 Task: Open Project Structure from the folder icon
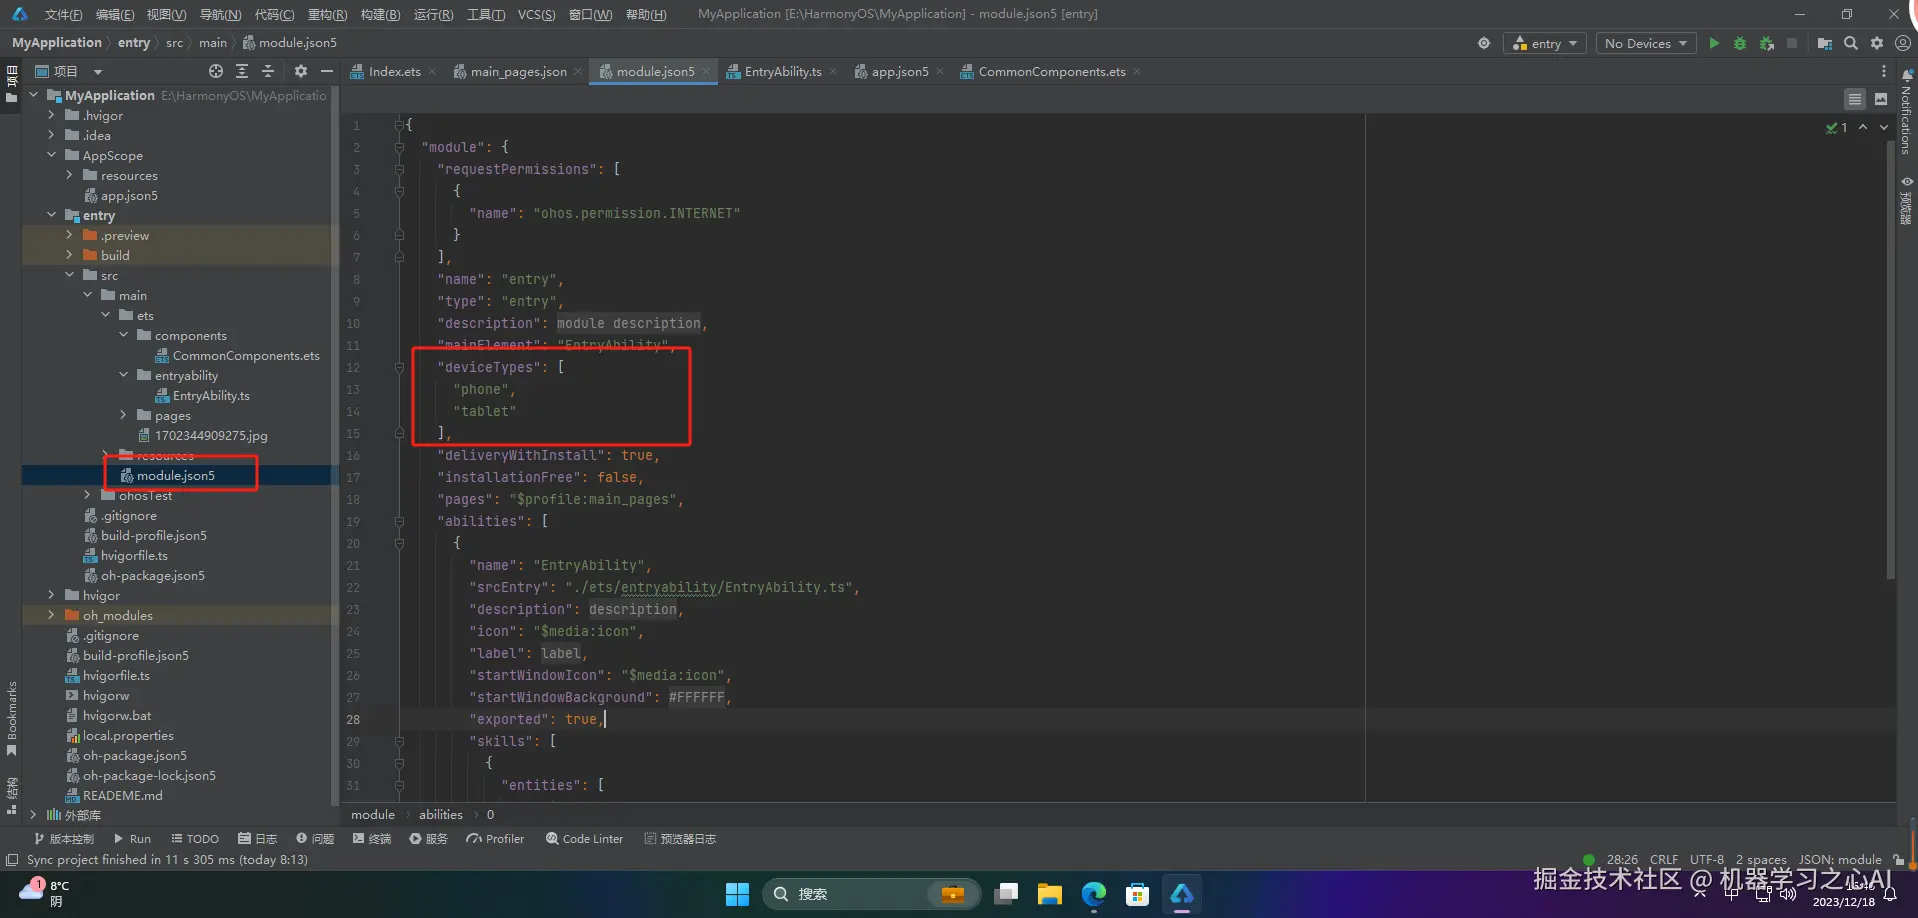click(1825, 43)
